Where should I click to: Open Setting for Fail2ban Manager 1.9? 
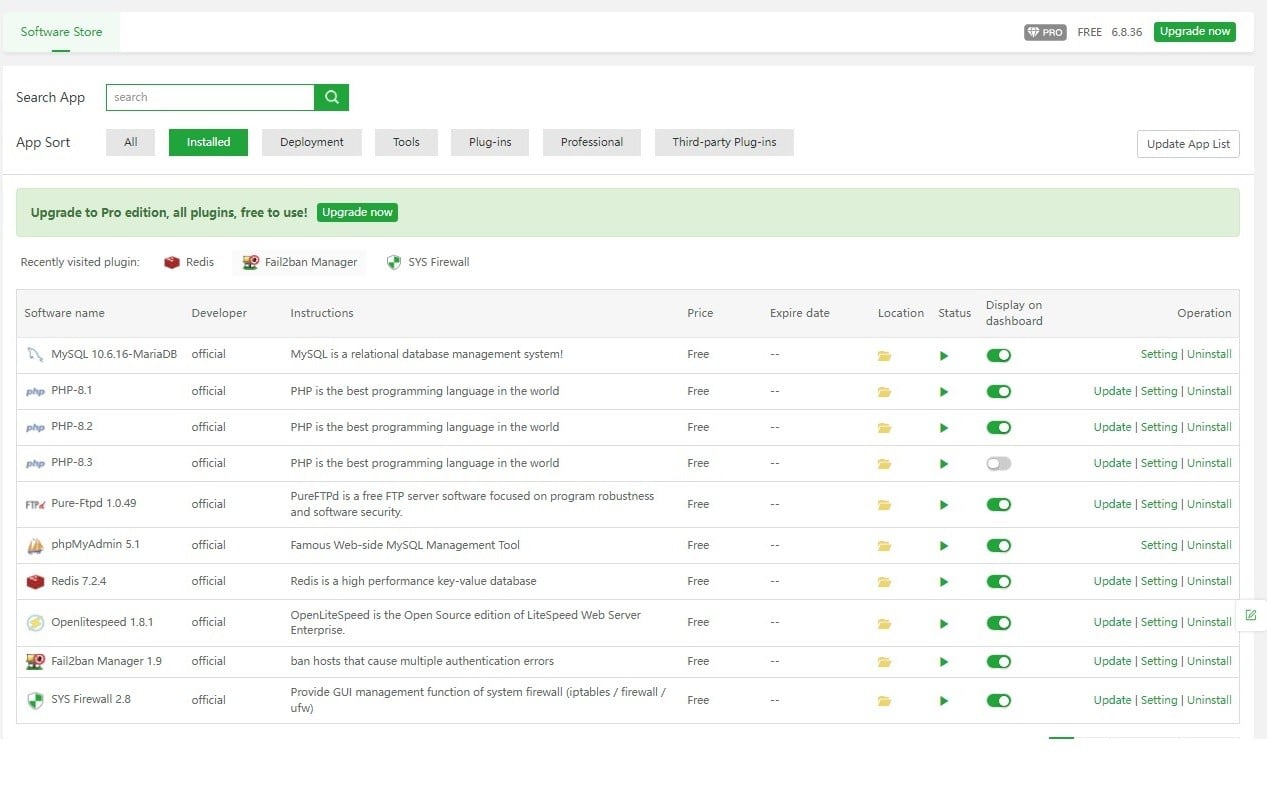1159,661
